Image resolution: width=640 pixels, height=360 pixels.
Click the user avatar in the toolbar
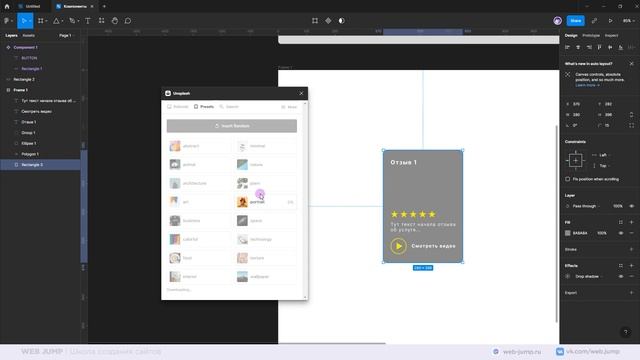point(557,20)
